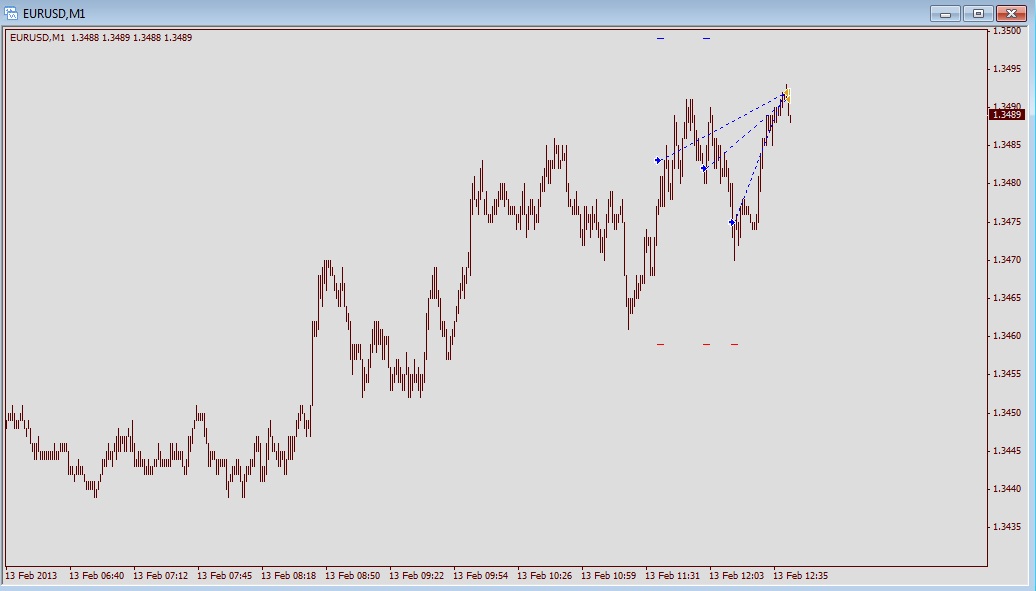Click the 1.3495 price scale label
This screenshot has height=591, width=1036.
(x=1007, y=69)
